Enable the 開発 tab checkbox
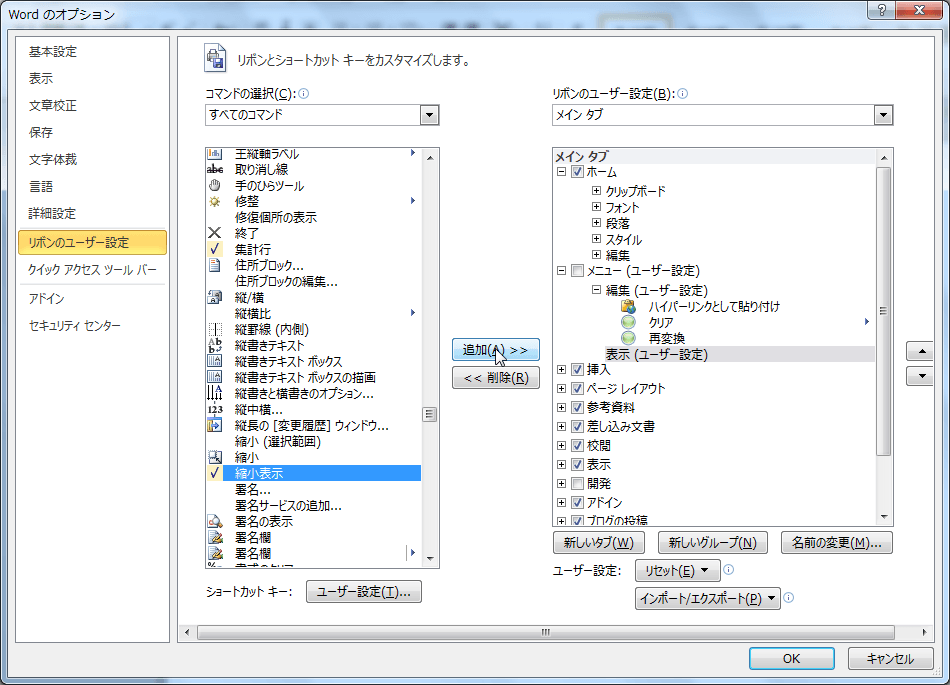 (577, 483)
